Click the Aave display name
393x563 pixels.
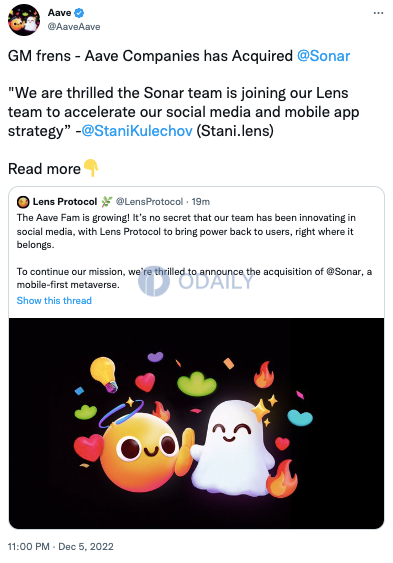(60, 13)
